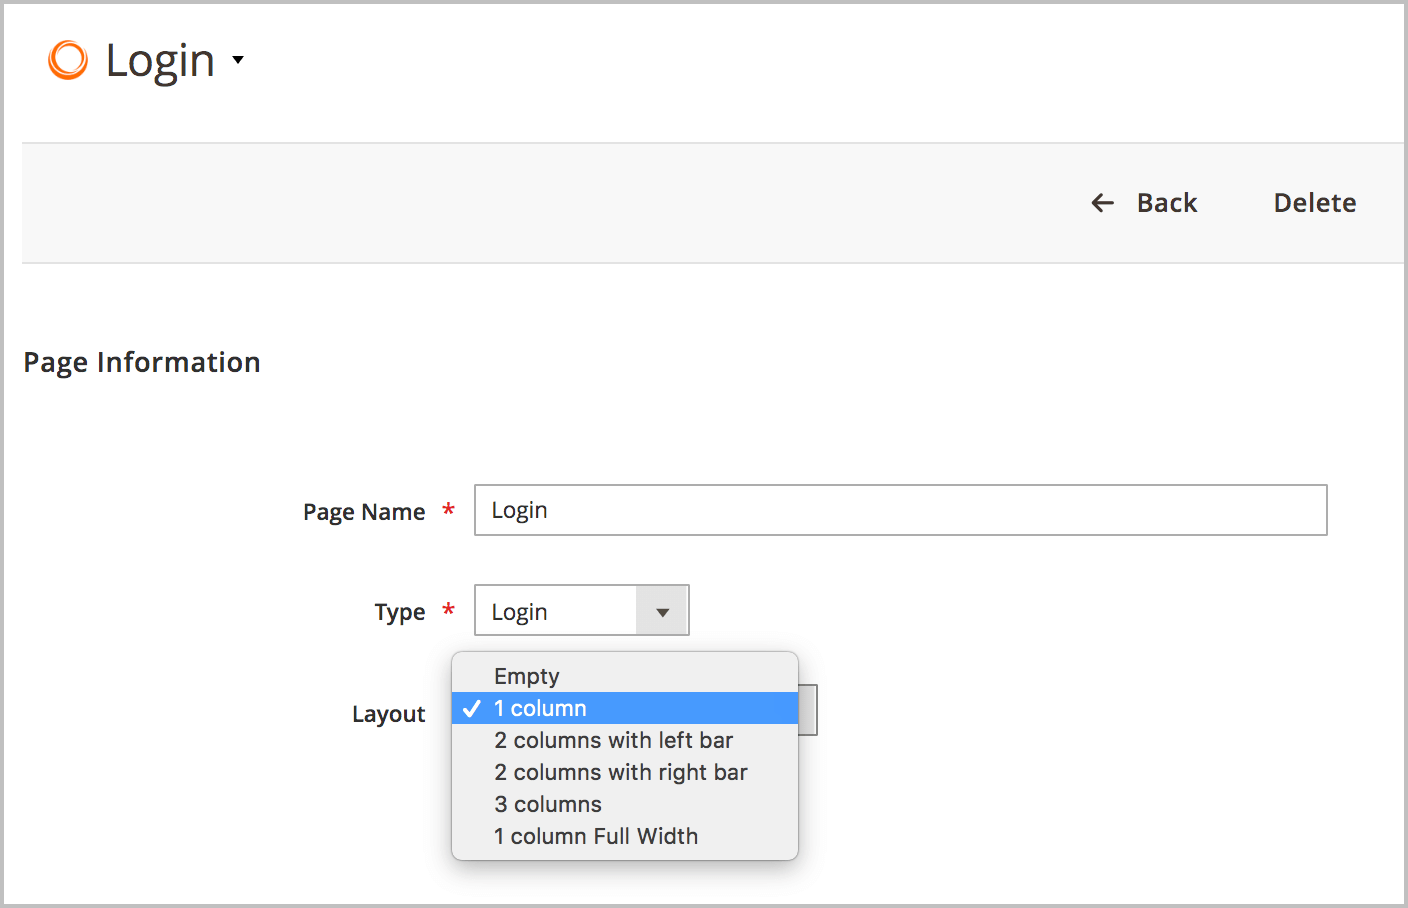
Task: Click the required asterisk beside Page Name
Action: coord(448,511)
